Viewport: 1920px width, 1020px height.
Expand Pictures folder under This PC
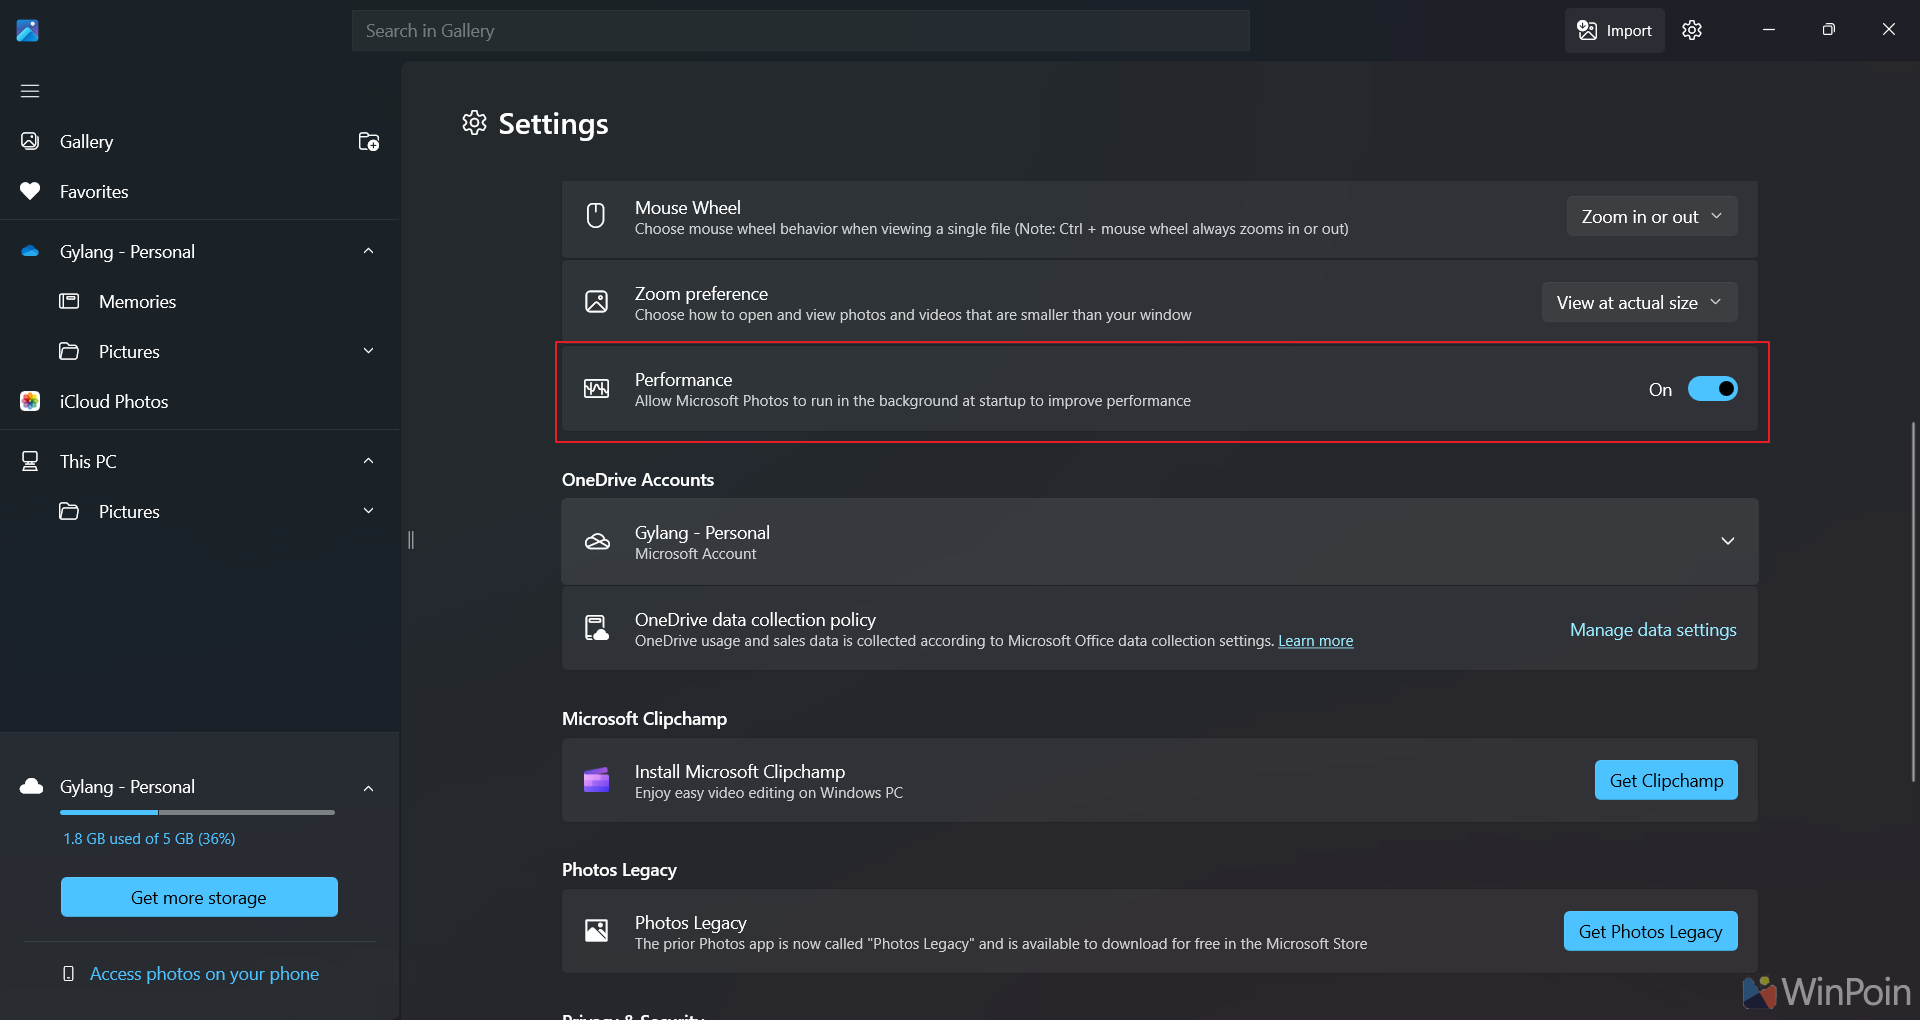click(368, 511)
